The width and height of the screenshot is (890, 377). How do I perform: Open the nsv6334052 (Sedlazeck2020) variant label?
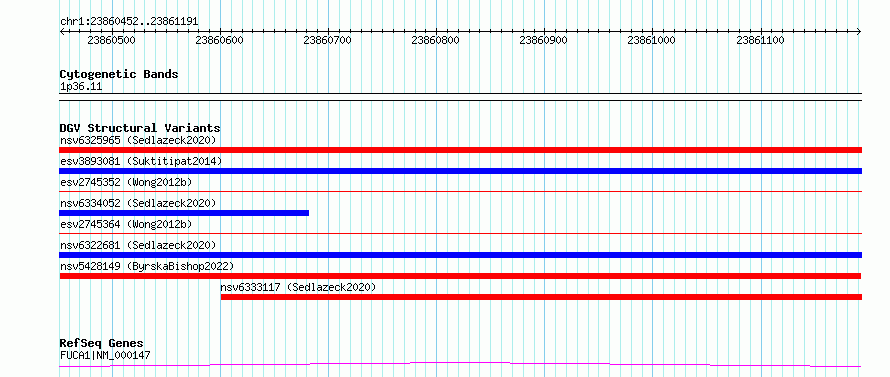coord(138,203)
